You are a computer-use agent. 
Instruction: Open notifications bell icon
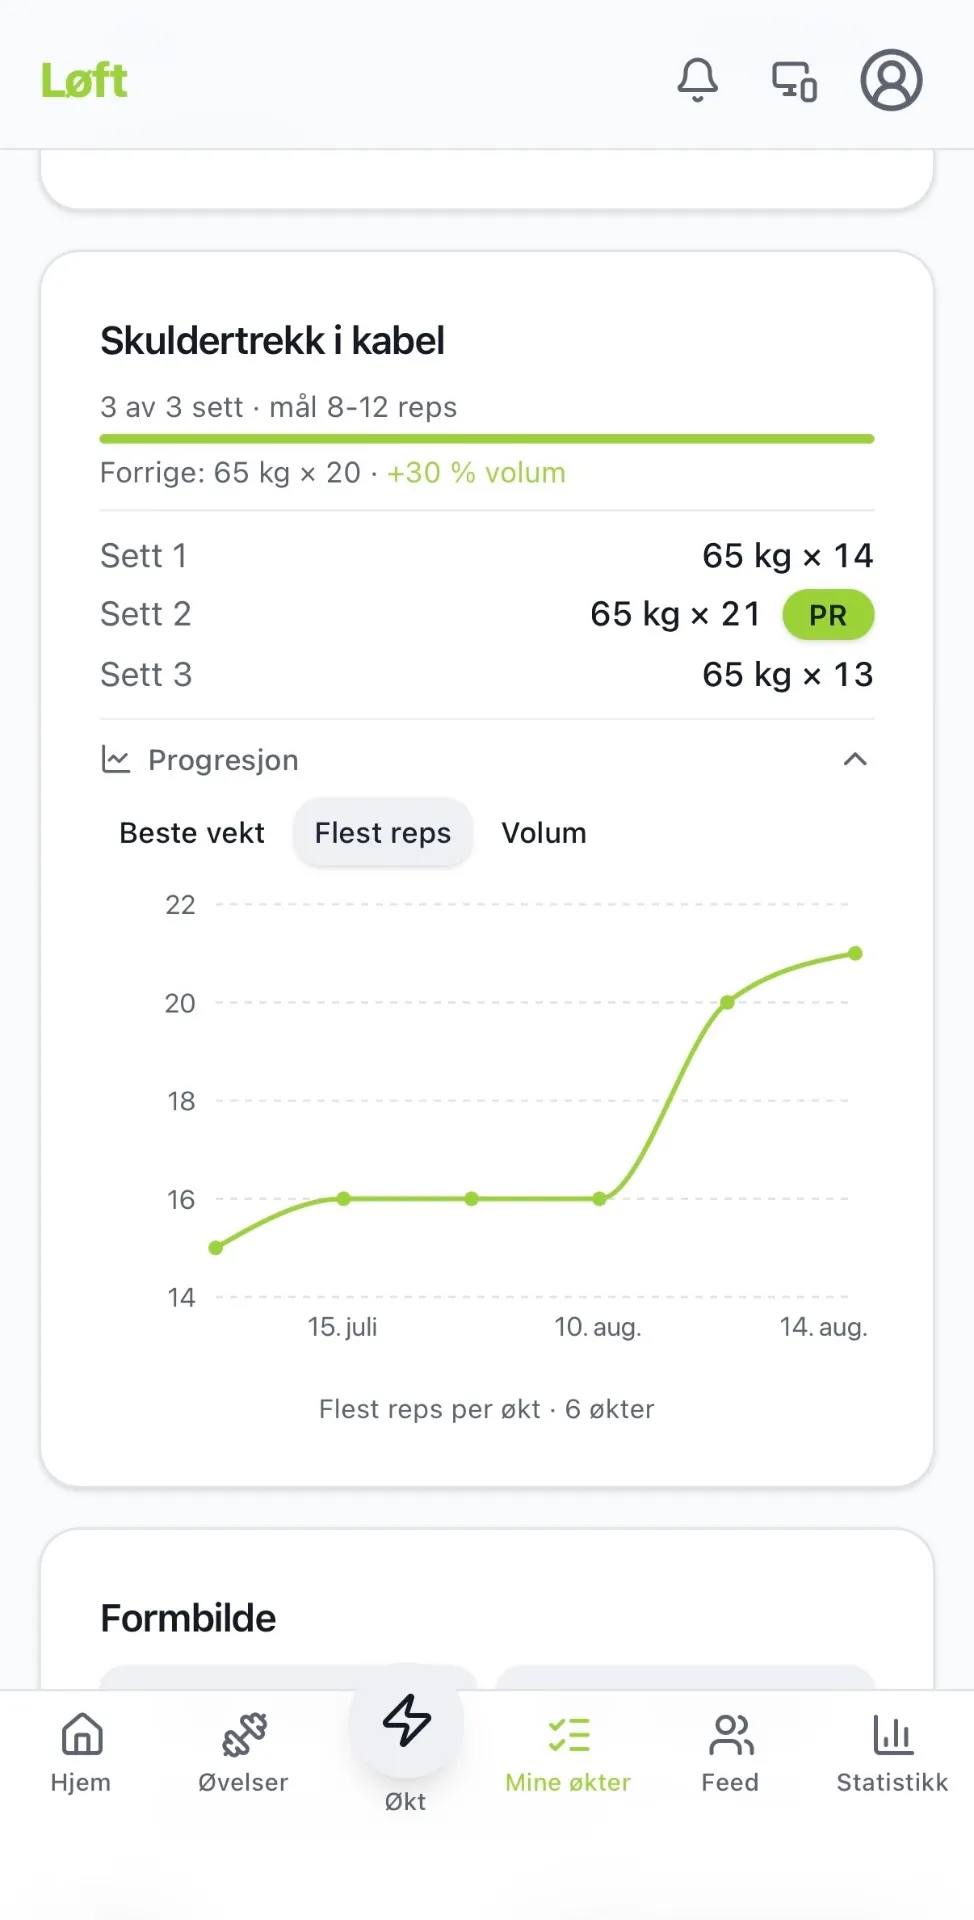(697, 80)
